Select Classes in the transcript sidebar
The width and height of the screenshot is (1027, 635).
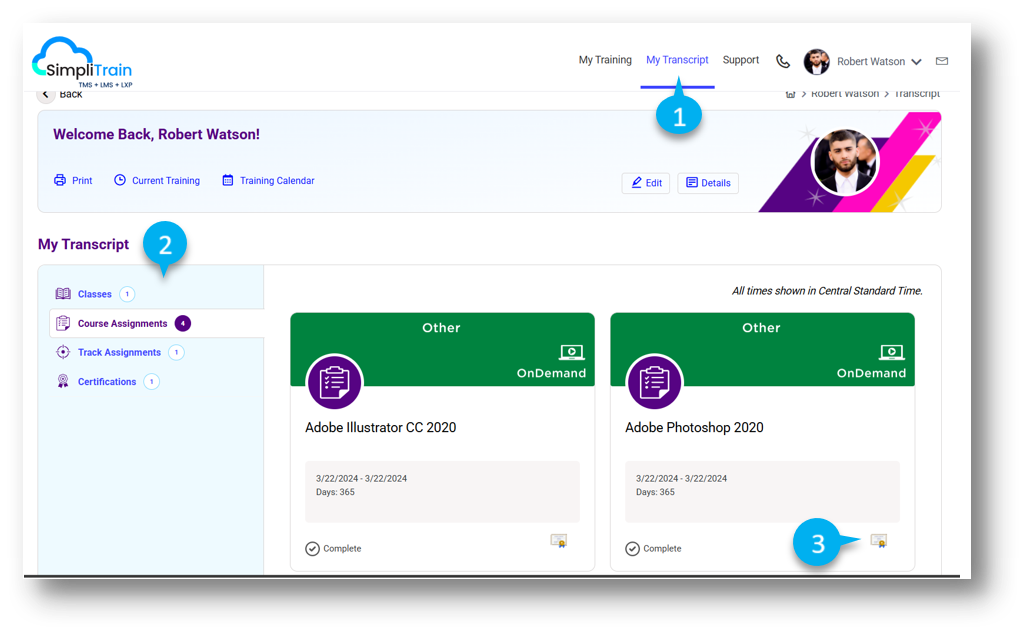point(94,294)
